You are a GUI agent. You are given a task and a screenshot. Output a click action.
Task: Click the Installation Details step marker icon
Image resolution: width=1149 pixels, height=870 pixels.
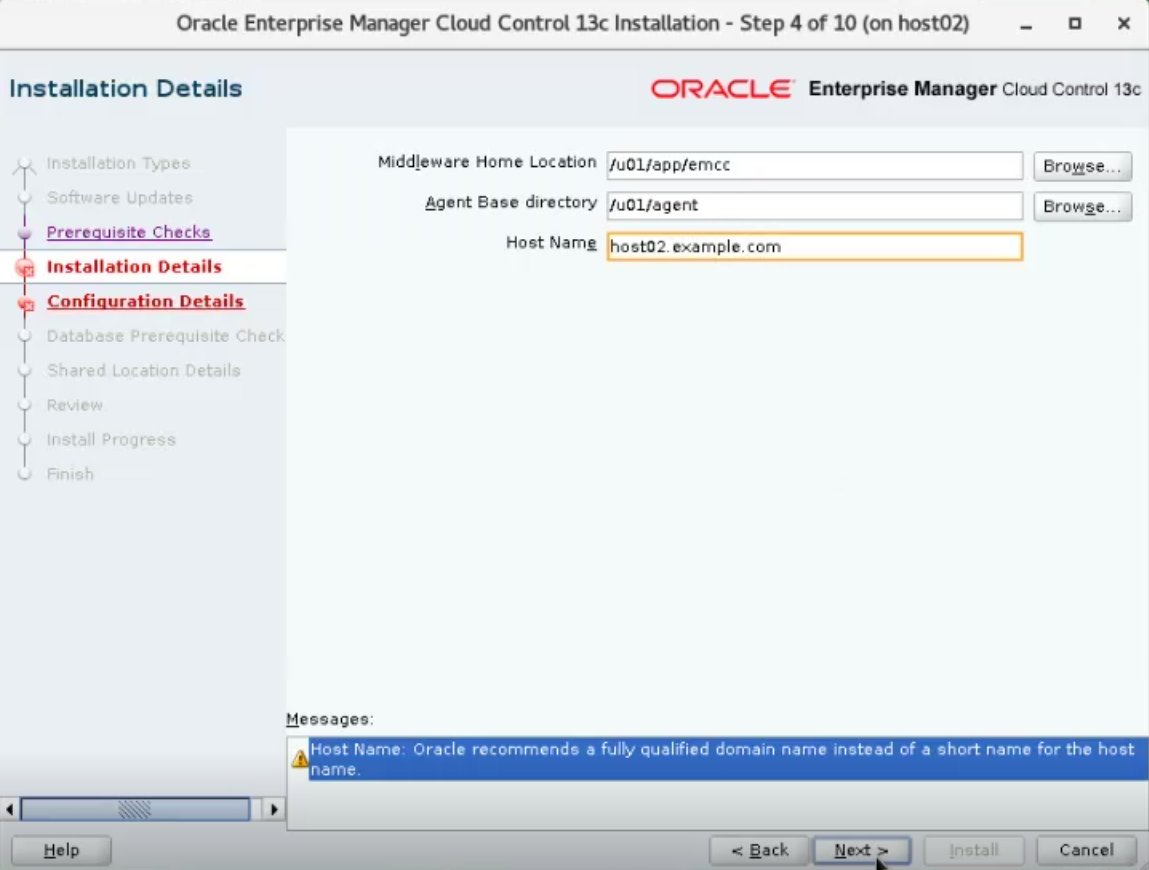pyautogui.click(x=25, y=268)
